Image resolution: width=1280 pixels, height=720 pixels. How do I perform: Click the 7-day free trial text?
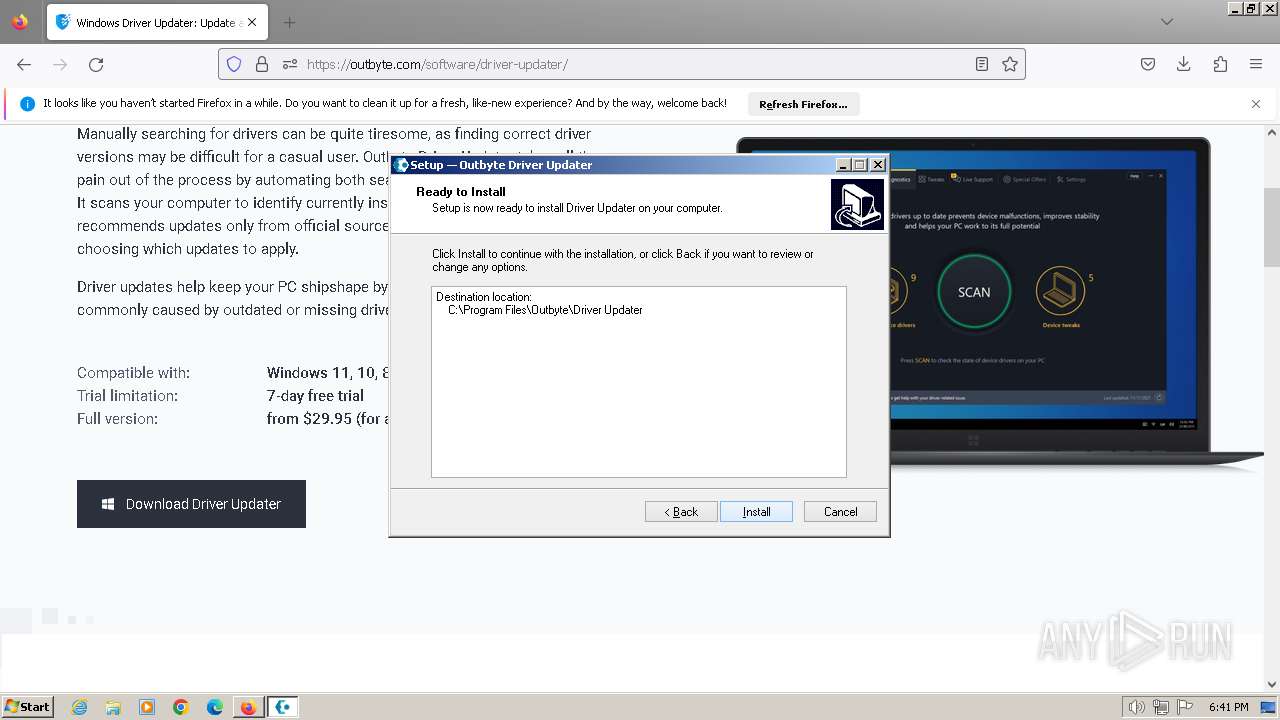315,396
